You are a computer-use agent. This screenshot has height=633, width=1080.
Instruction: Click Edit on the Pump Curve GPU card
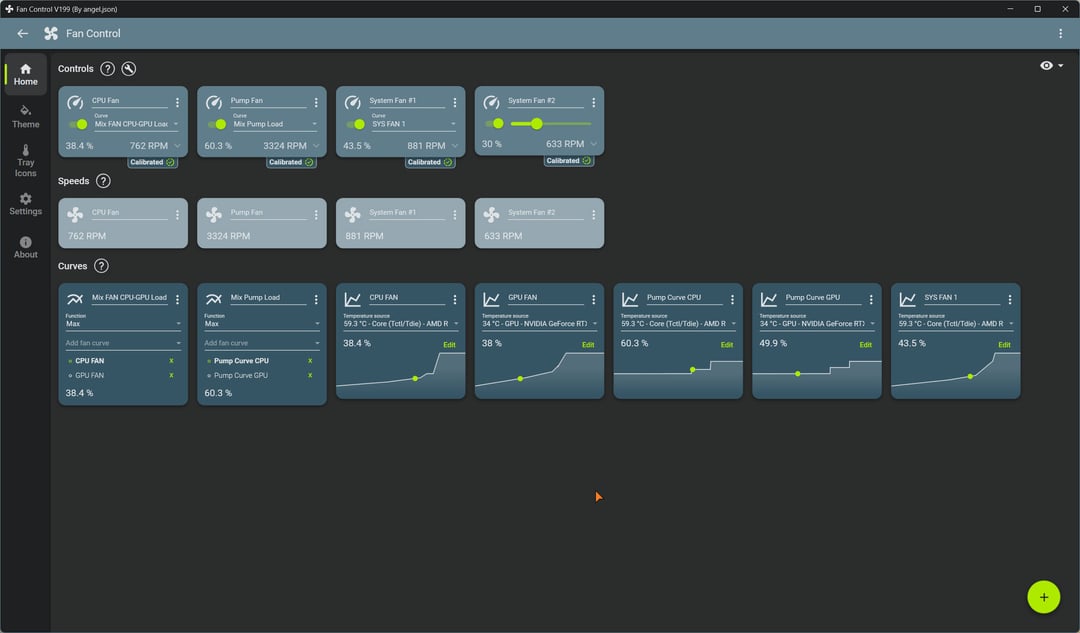tap(865, 344)
